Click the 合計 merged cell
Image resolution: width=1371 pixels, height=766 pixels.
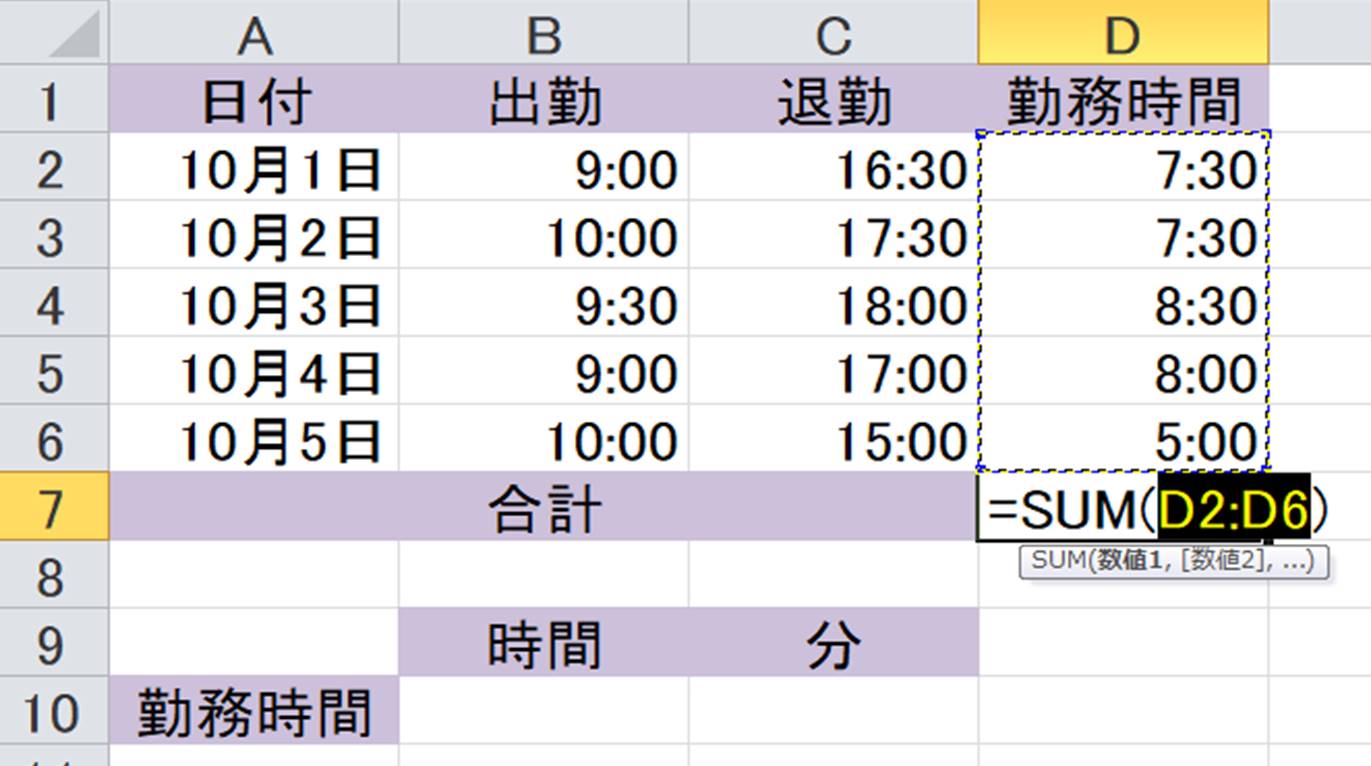[544, 510]
